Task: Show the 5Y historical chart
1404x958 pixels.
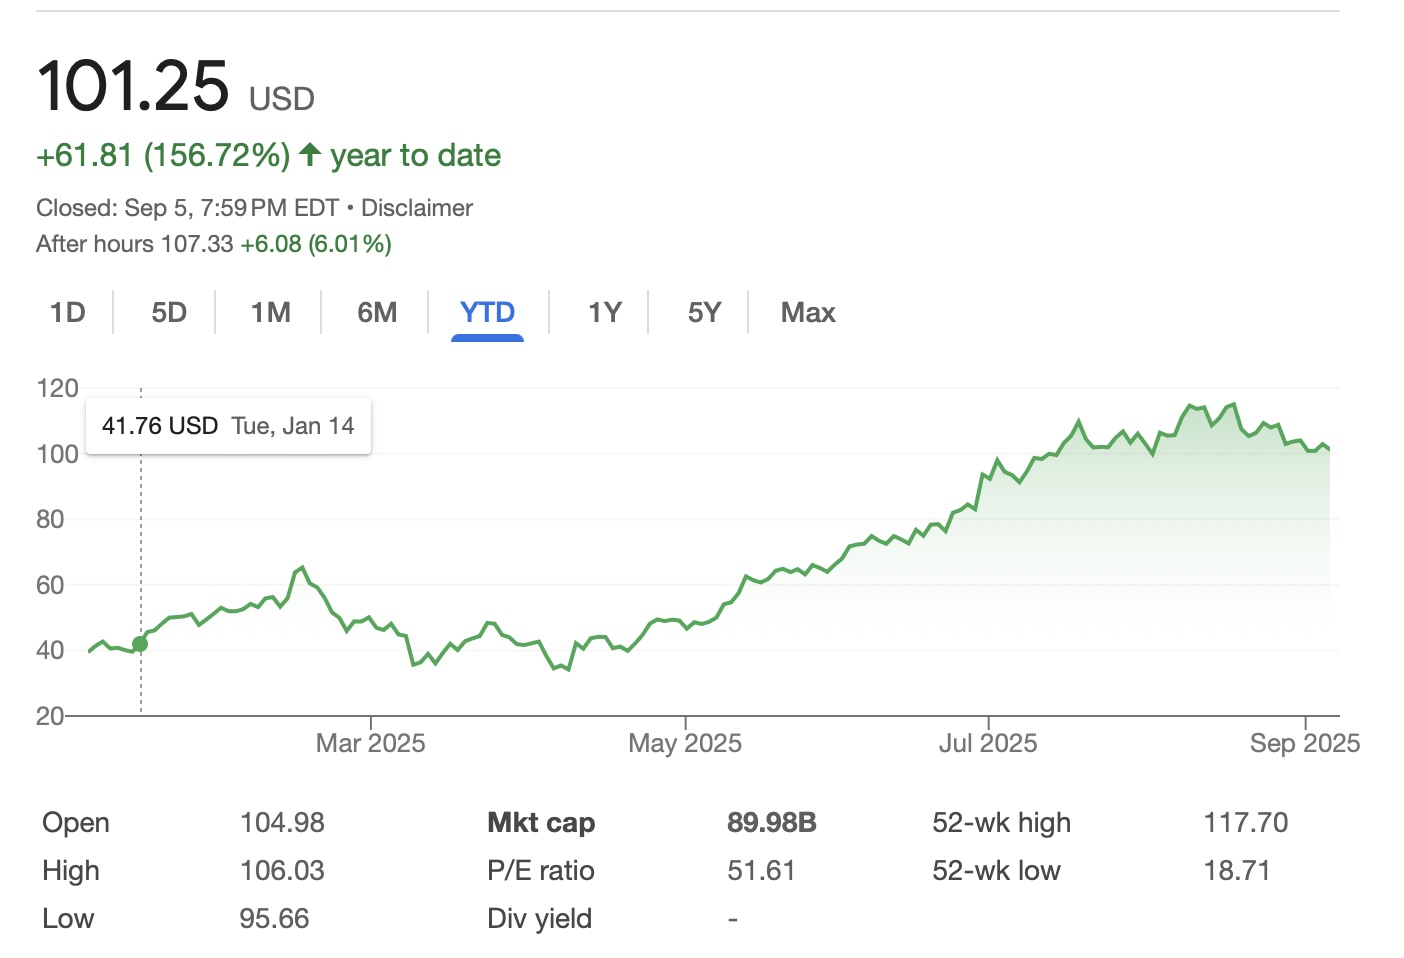Action: (703, 312)
